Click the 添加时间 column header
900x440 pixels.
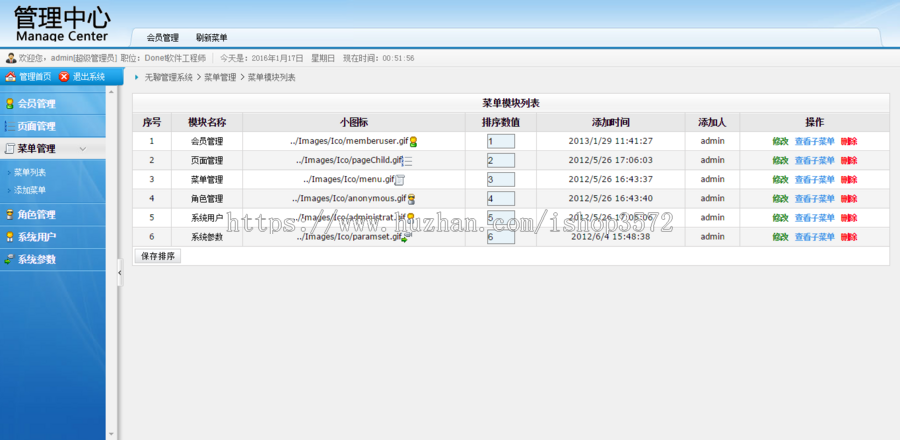click(x=611, y=122)
